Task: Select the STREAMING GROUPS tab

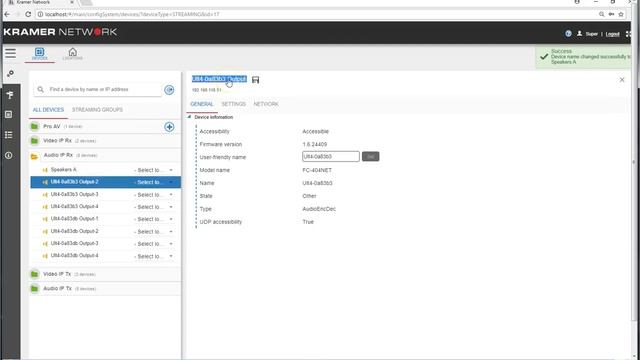Action: coord(97,110)
